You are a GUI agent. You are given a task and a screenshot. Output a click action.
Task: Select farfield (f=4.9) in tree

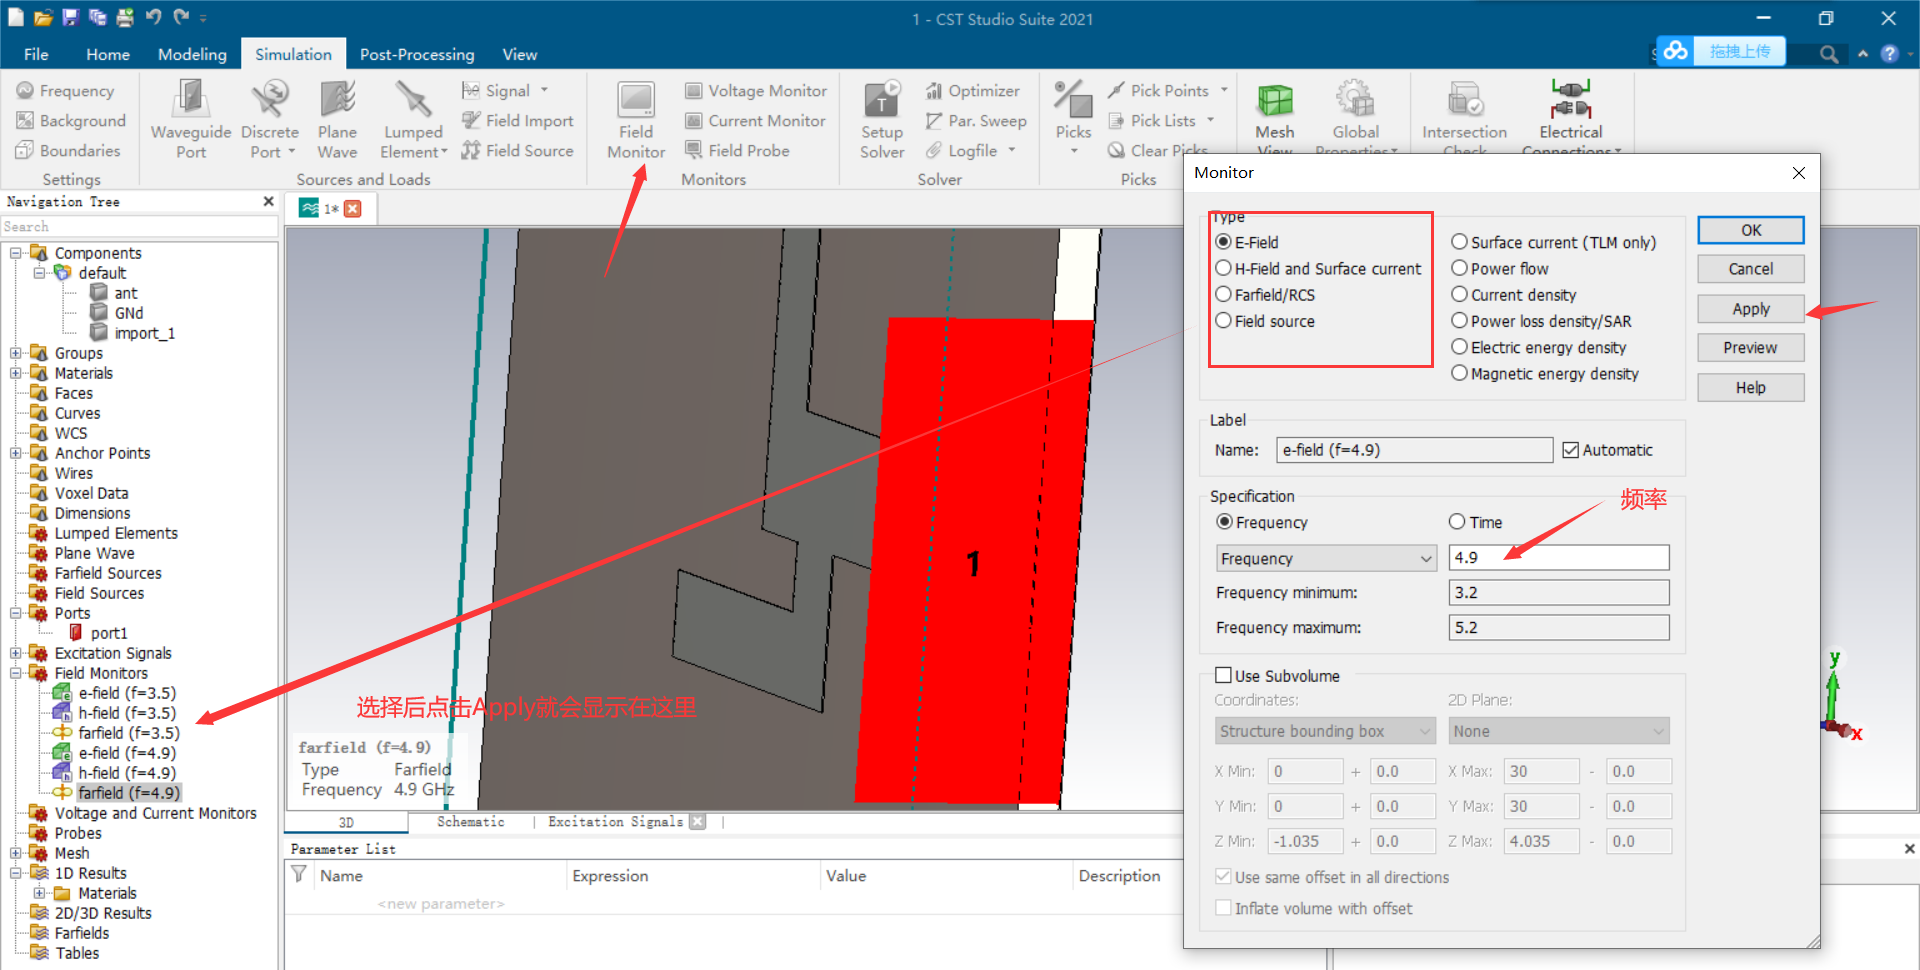click(129, 793)
